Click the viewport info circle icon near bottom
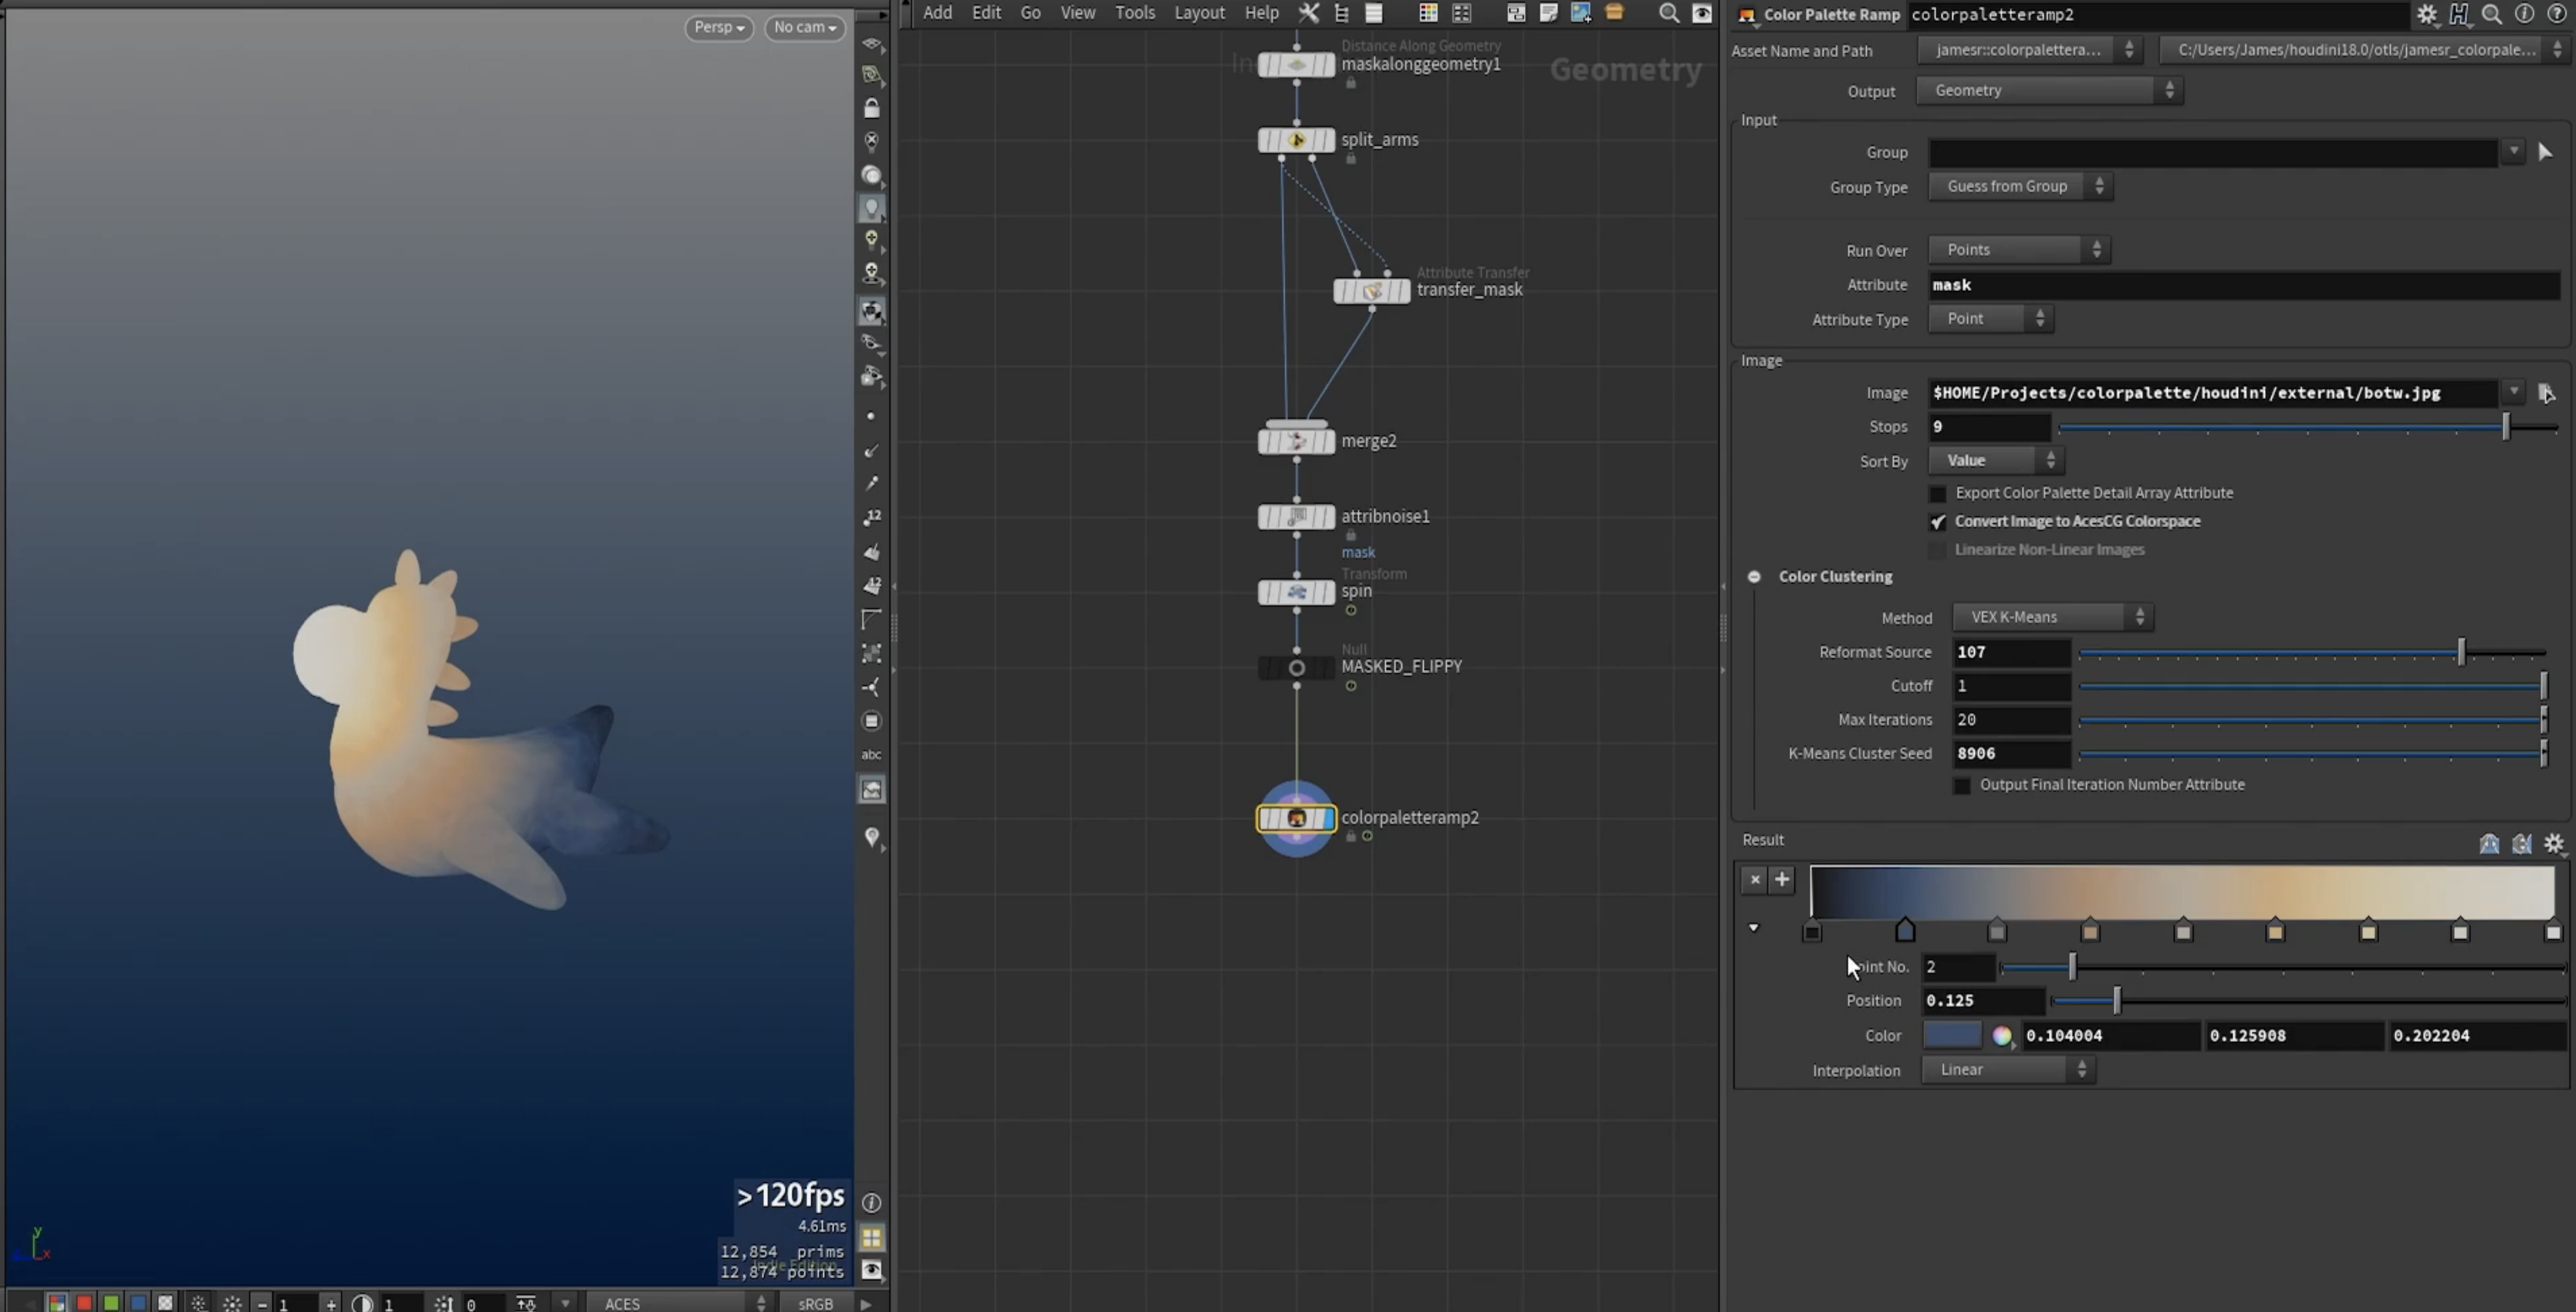The height and width of the screenshot is (1312, 2576). pos(871,1202)
